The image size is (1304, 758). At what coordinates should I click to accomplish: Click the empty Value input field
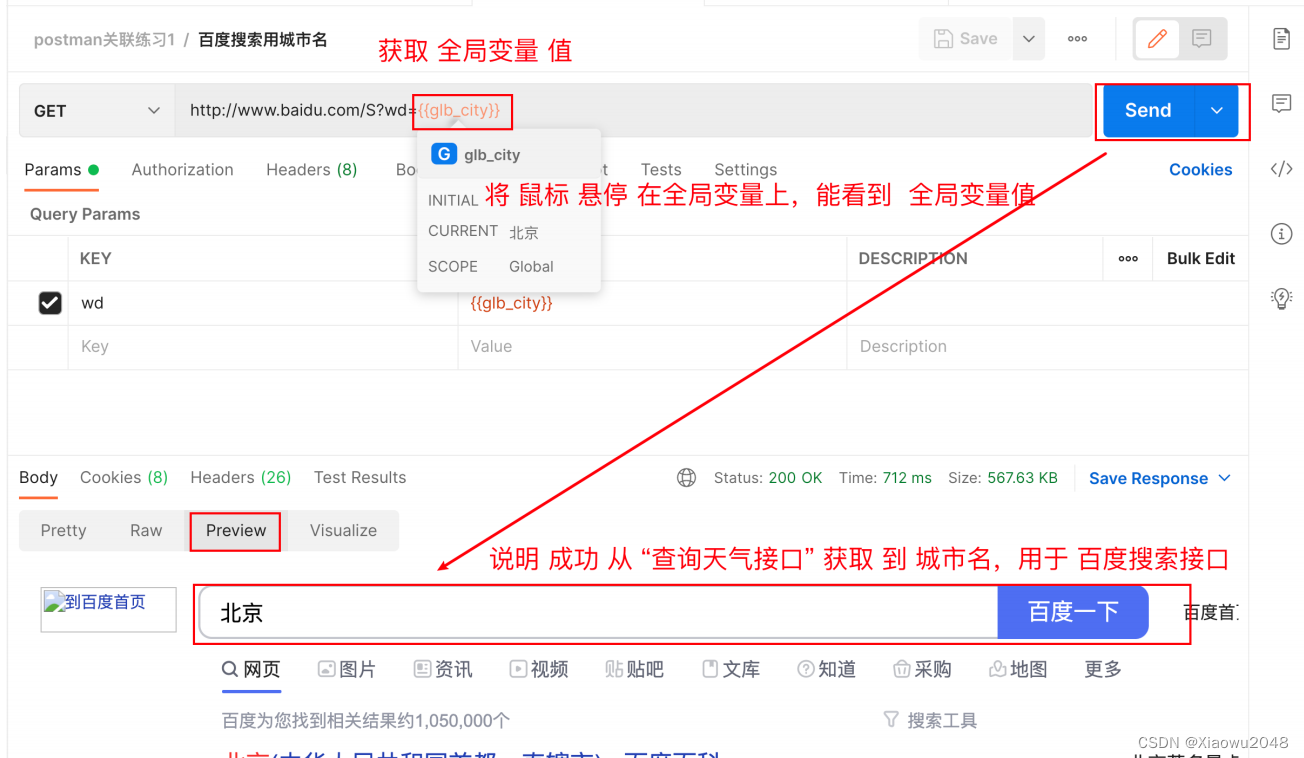652,347
